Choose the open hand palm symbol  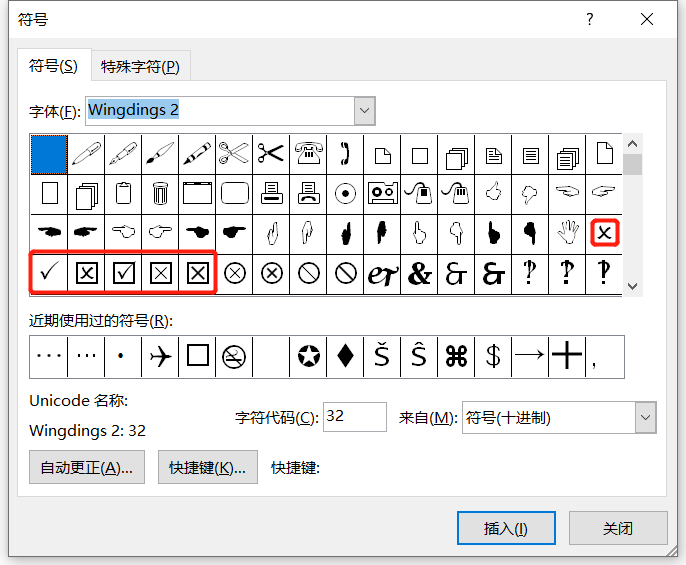coord(567,233)
